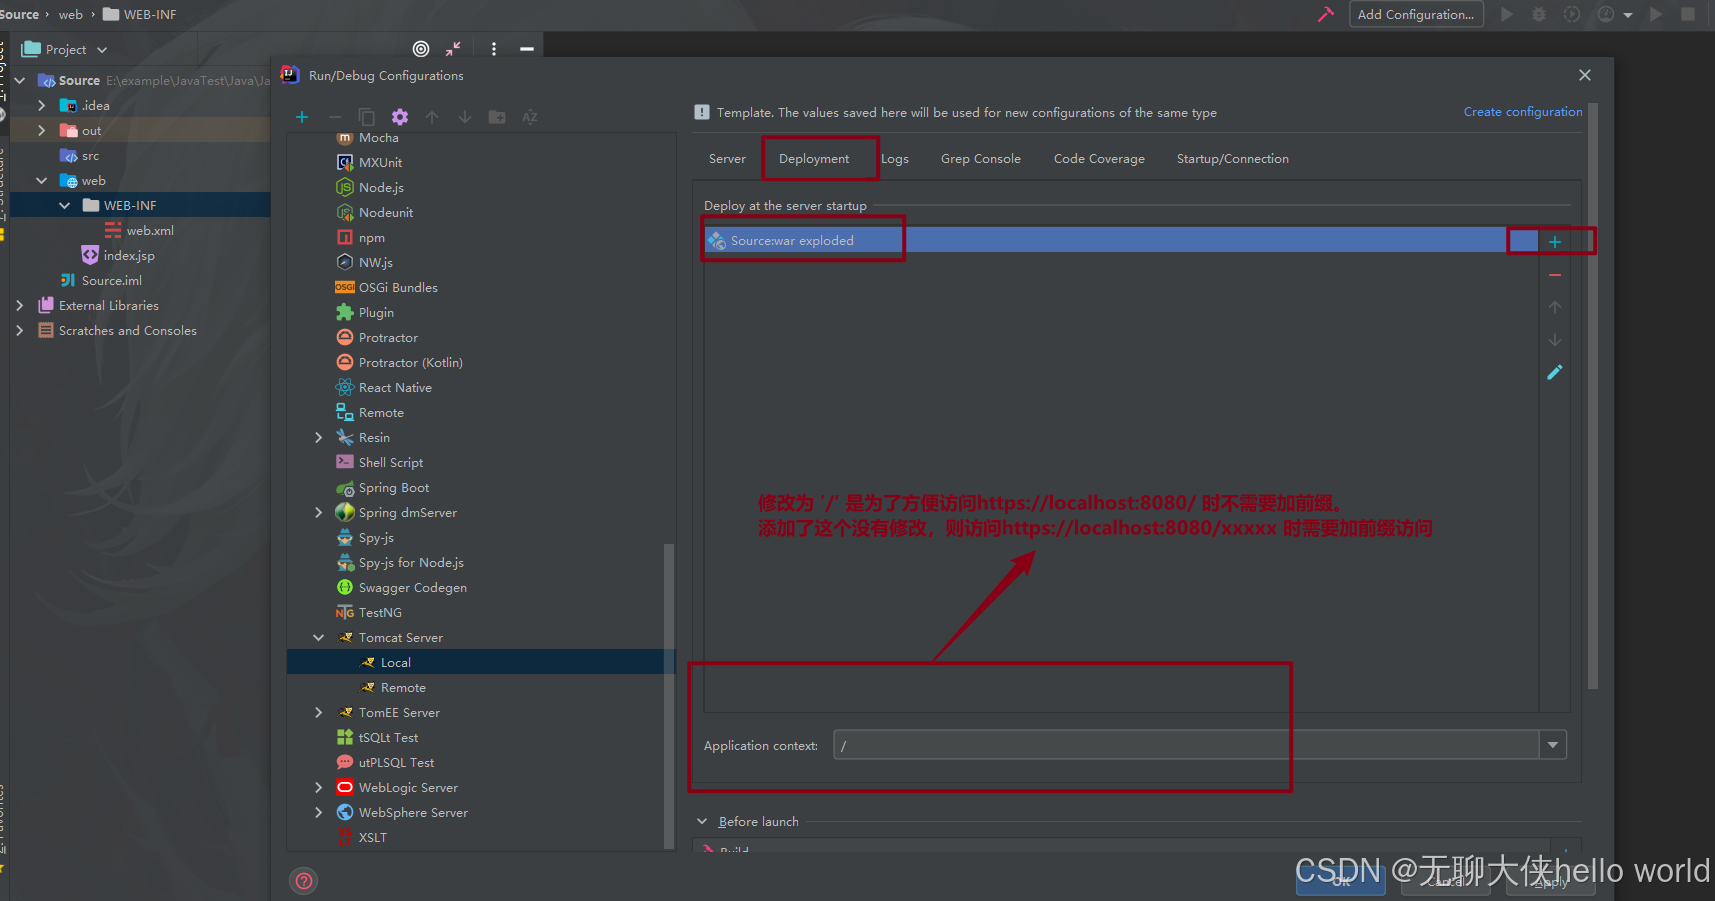1715x901 pixels.
Task: Switch to the Code Coverage tab
Action: (1099, 159)
